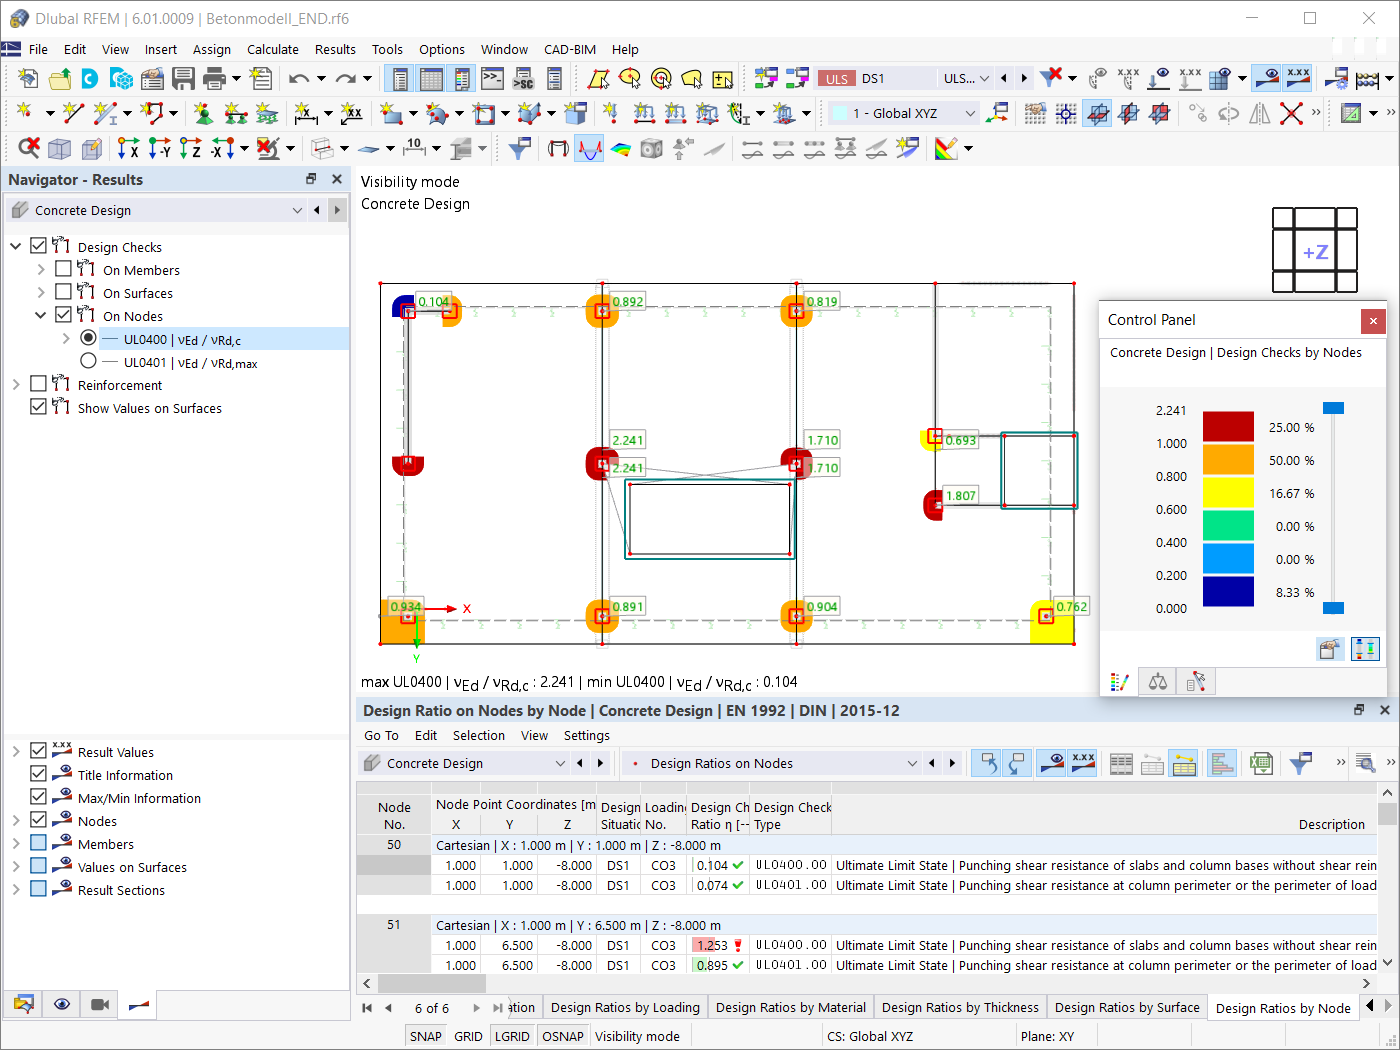Click the yellow color swatch in legend
The image size is (1400, 1050).
(x=1228, y=493)
